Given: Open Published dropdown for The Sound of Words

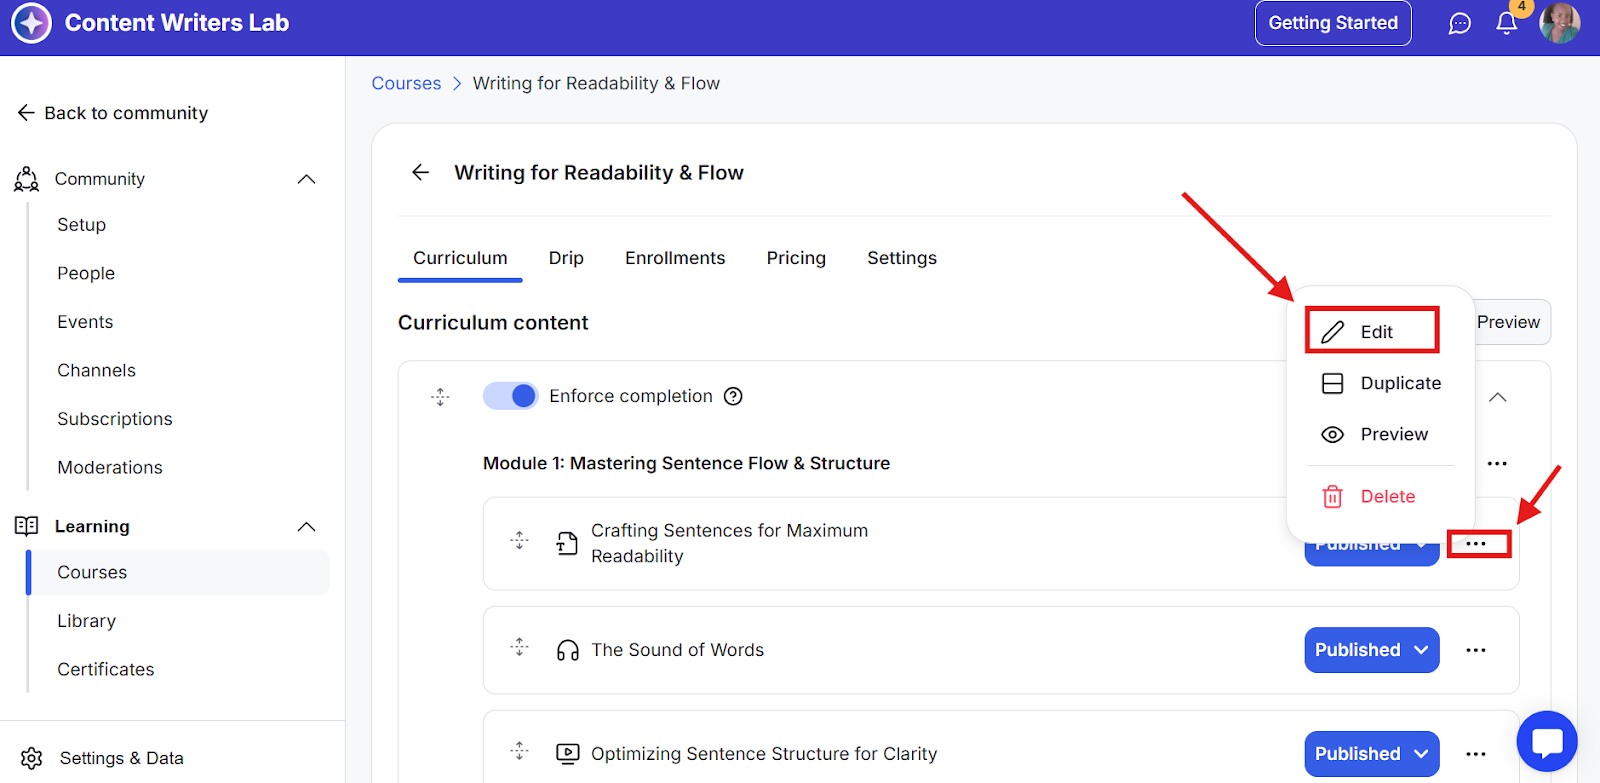Looking at the screenshot, I should [1371, 650].
